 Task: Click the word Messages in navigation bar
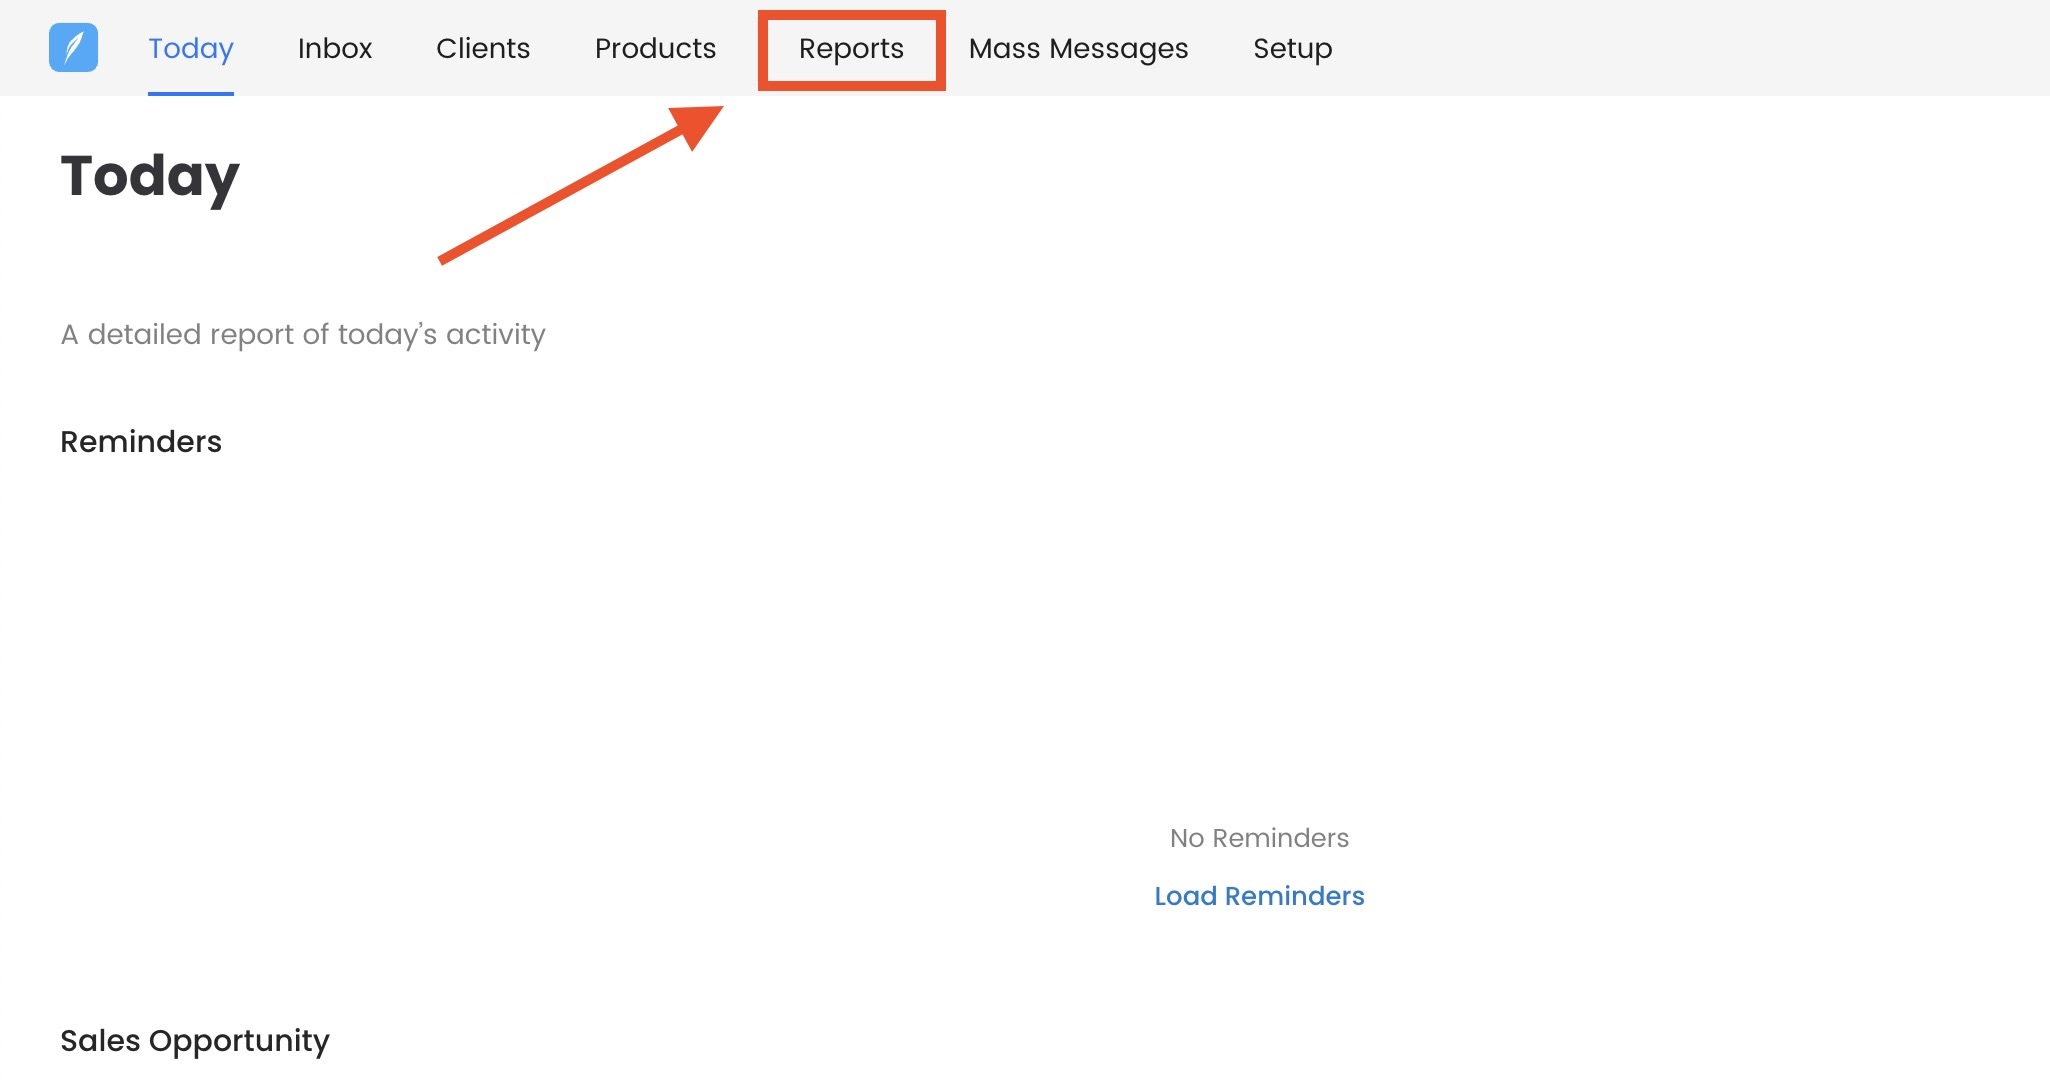(1118, 48)
